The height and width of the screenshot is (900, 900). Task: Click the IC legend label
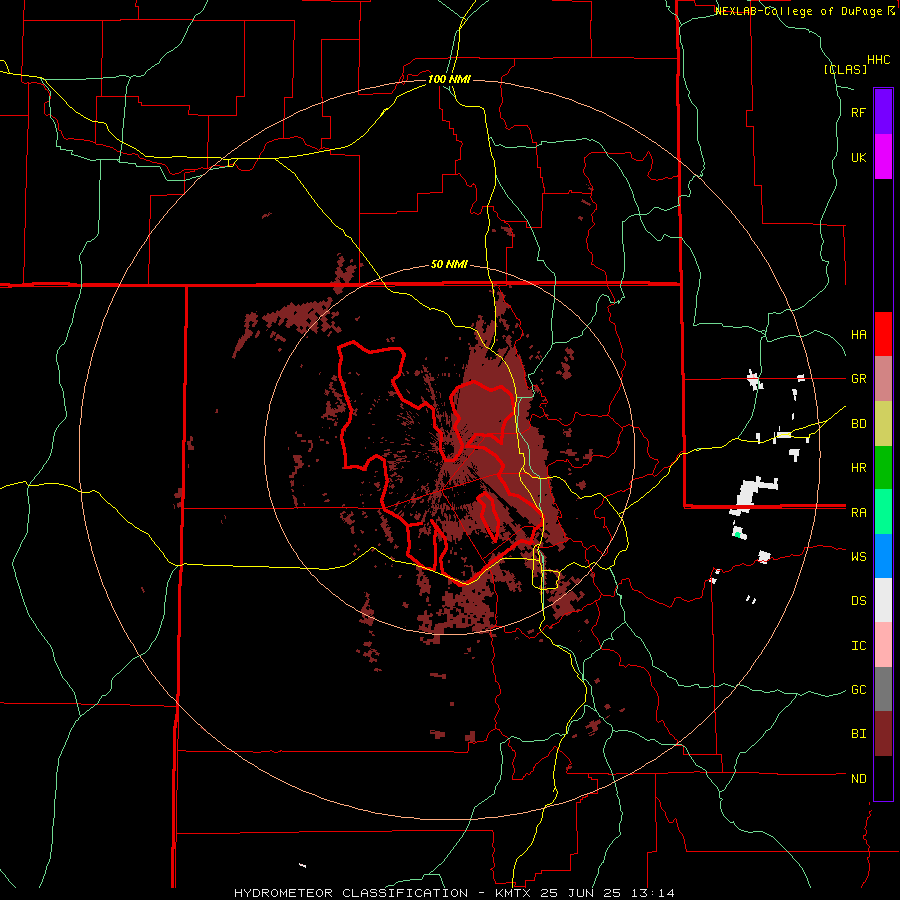click(x=858, y=645)
